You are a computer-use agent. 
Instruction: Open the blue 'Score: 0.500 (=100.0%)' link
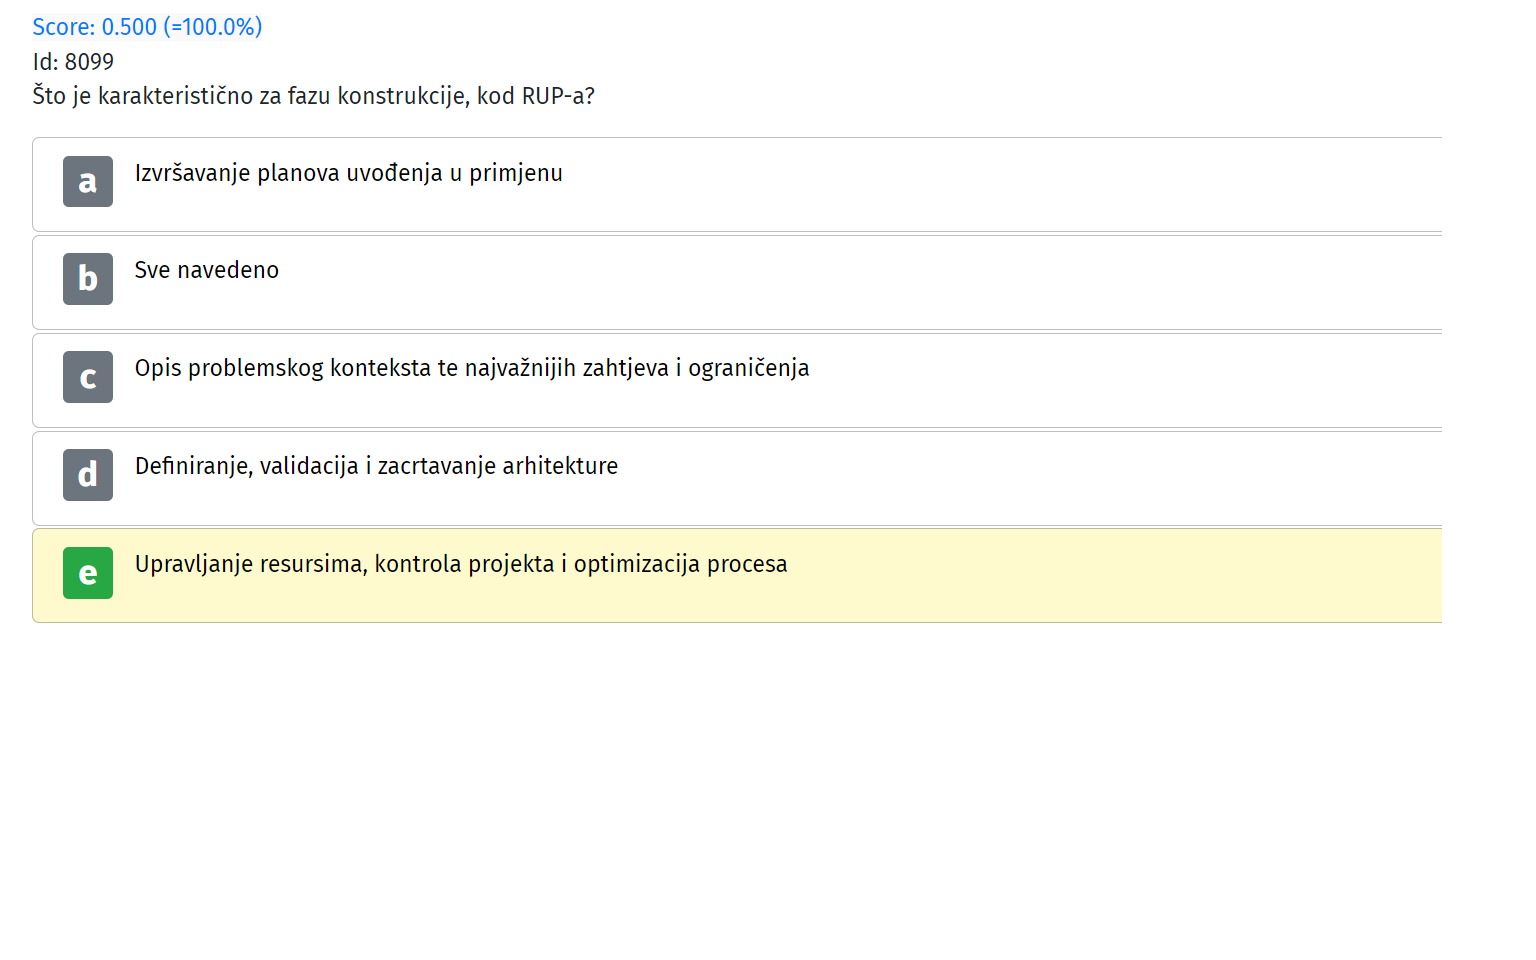click(x=147, y=27)
